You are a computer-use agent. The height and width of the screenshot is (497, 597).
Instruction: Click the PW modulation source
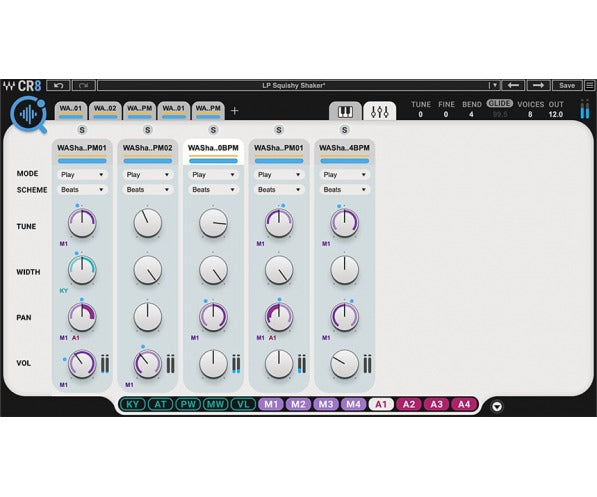pyautogui.click(x=188, y=404)
